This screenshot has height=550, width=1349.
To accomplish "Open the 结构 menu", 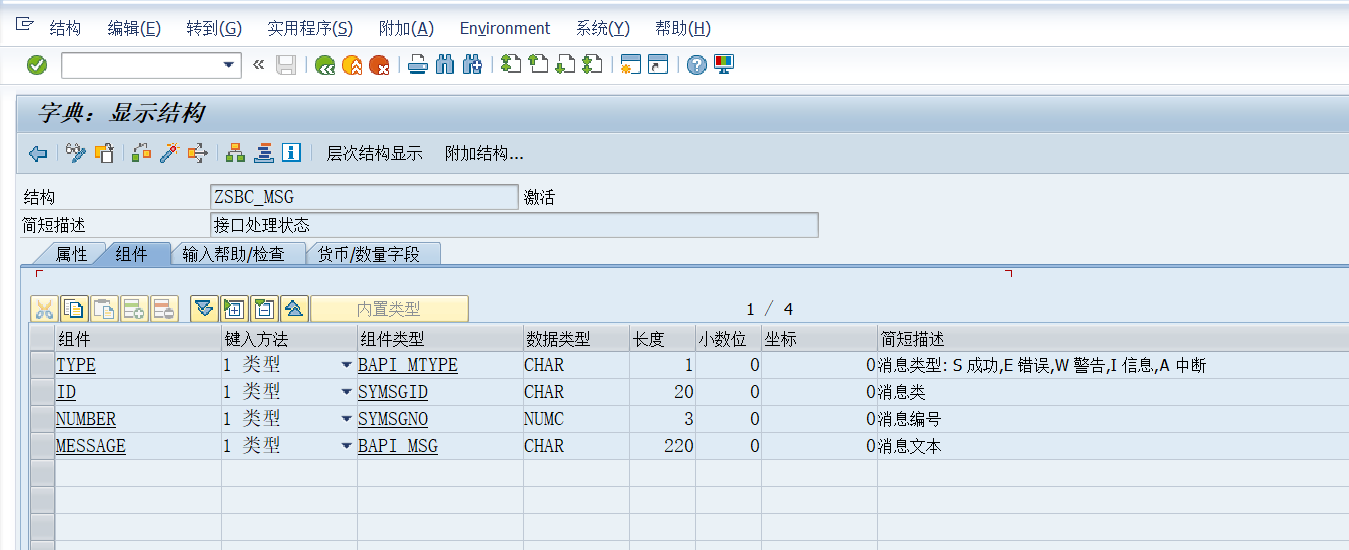I will pyautogui.click(x=65, y=28).
